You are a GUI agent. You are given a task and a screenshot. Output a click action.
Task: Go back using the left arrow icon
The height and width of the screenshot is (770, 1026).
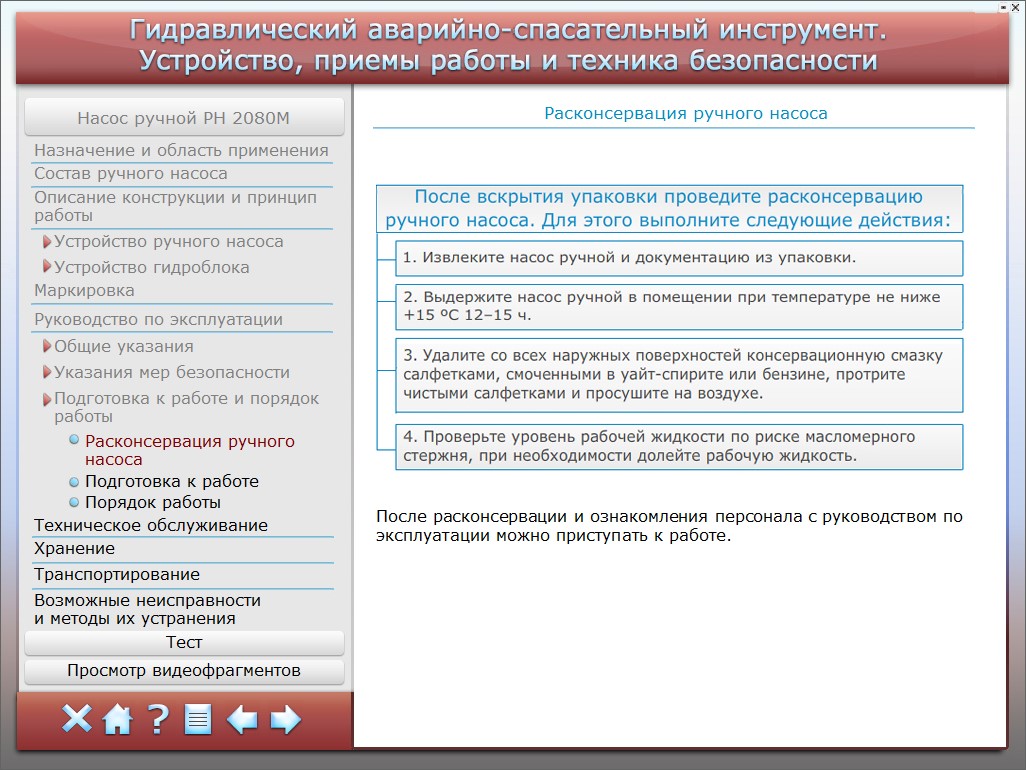click(242, 719)
